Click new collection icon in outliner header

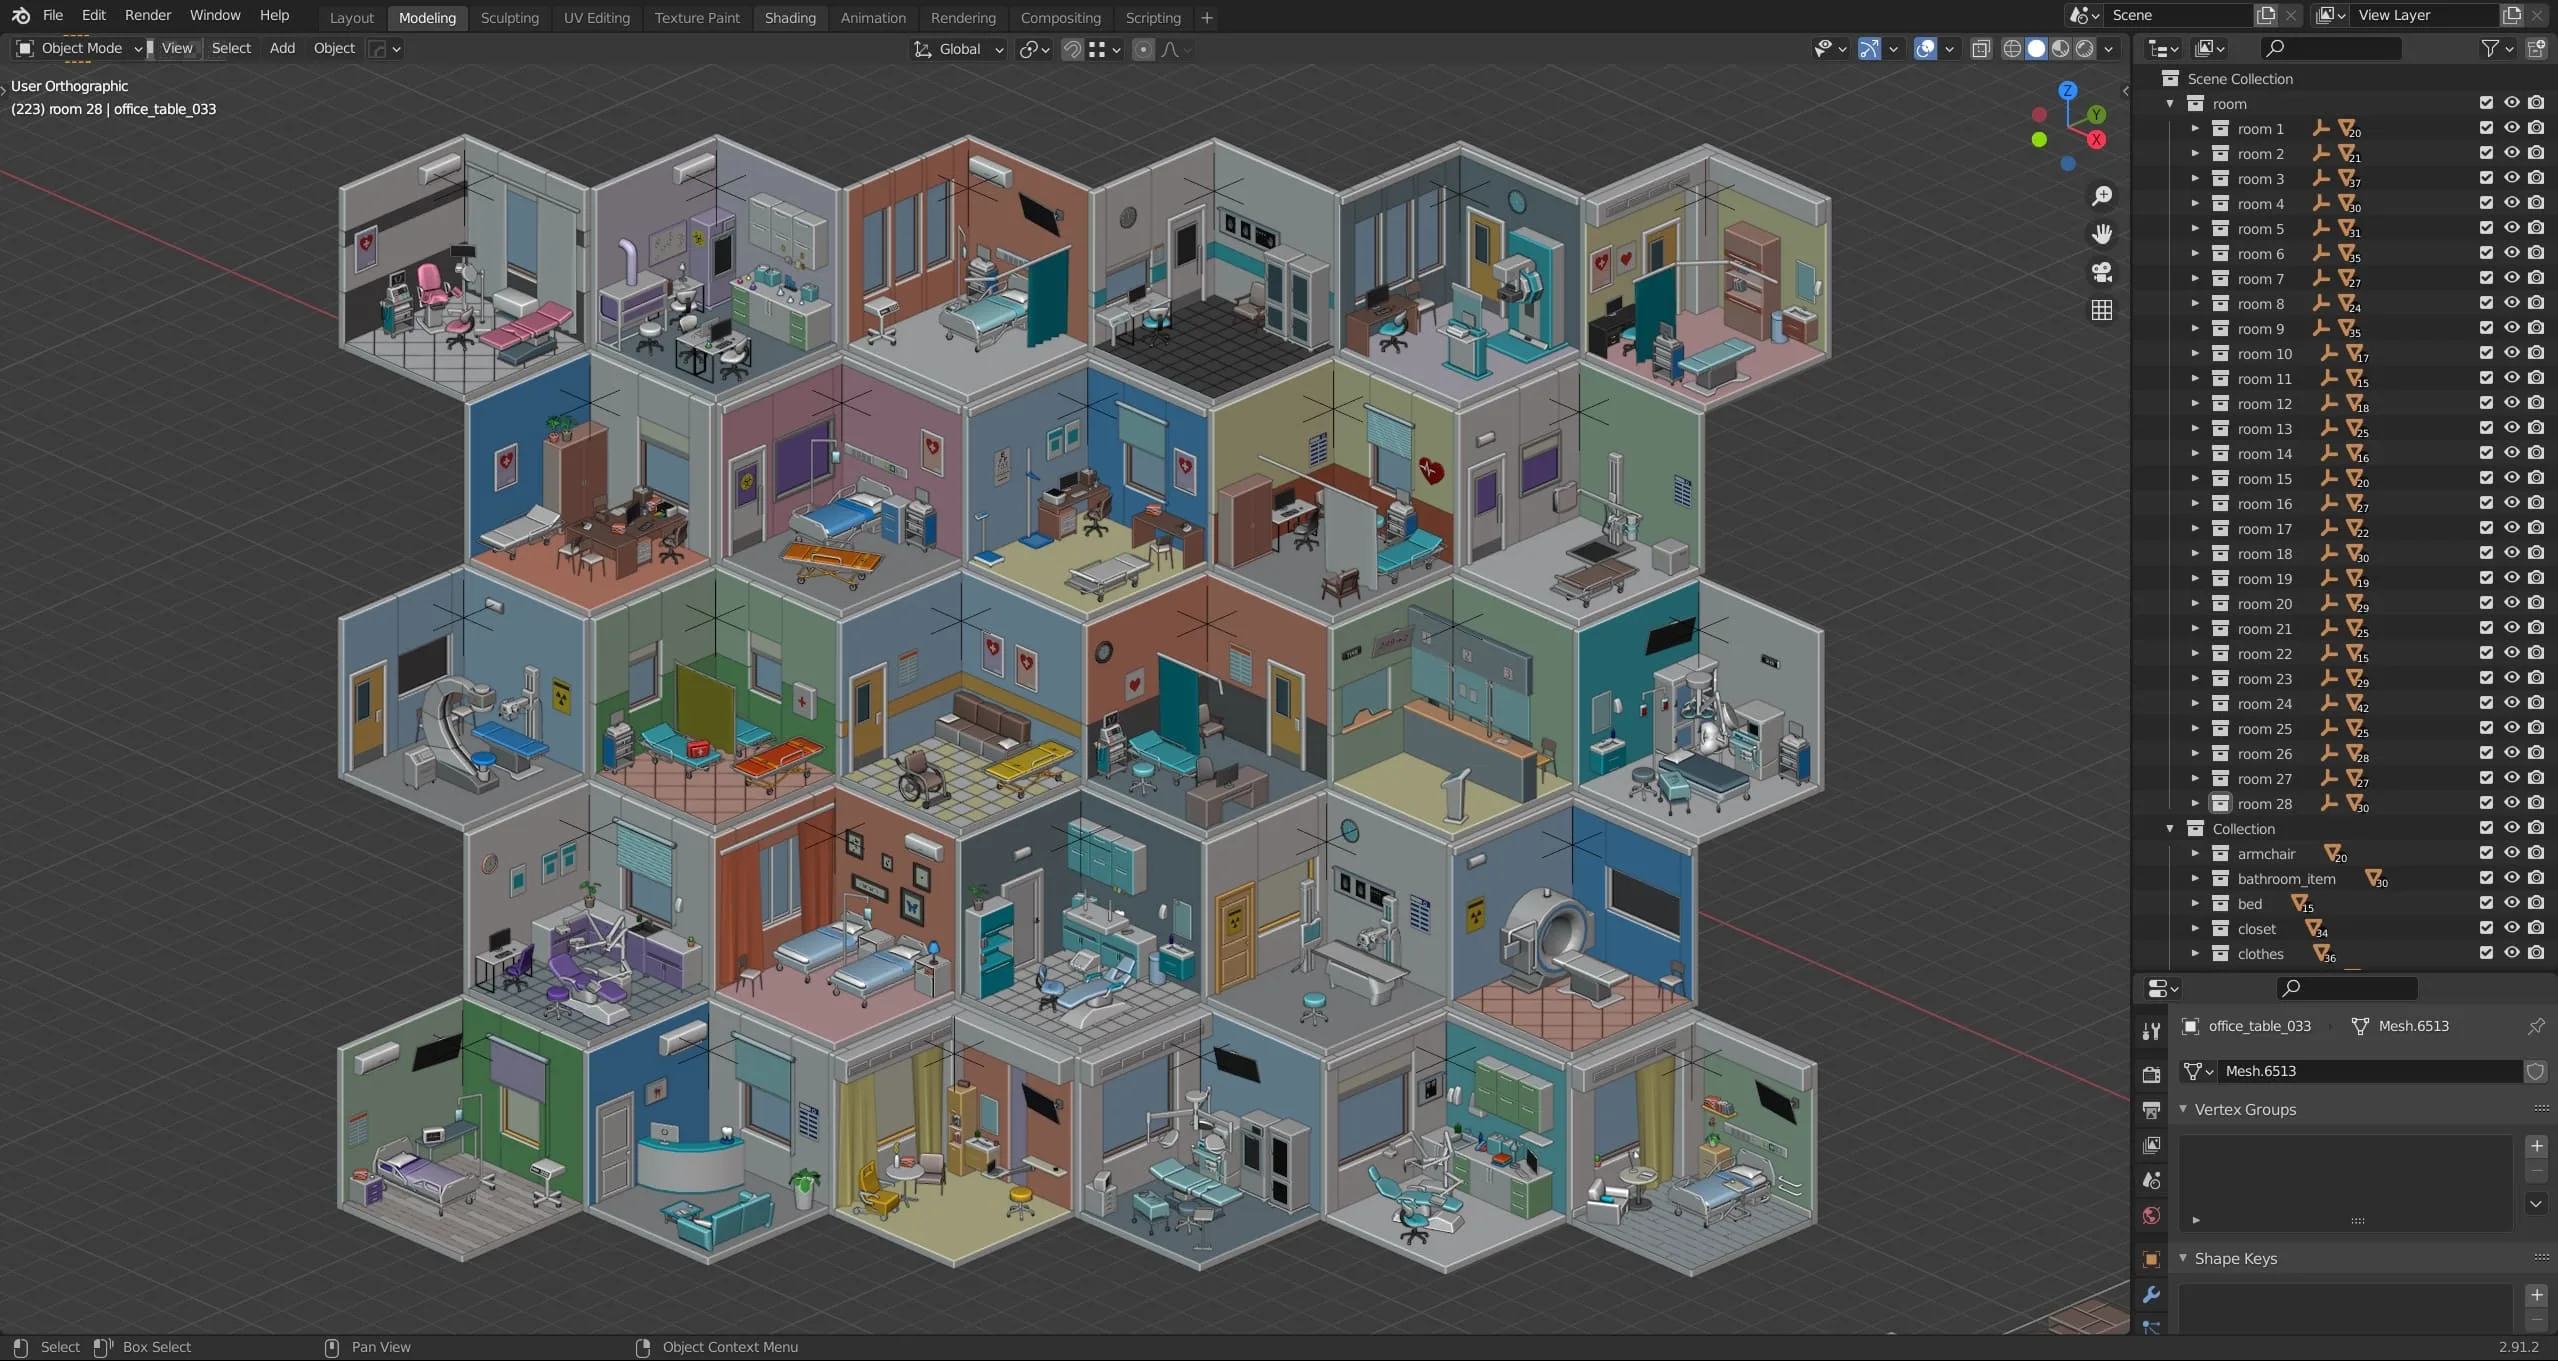click(x=2536, y=48)
